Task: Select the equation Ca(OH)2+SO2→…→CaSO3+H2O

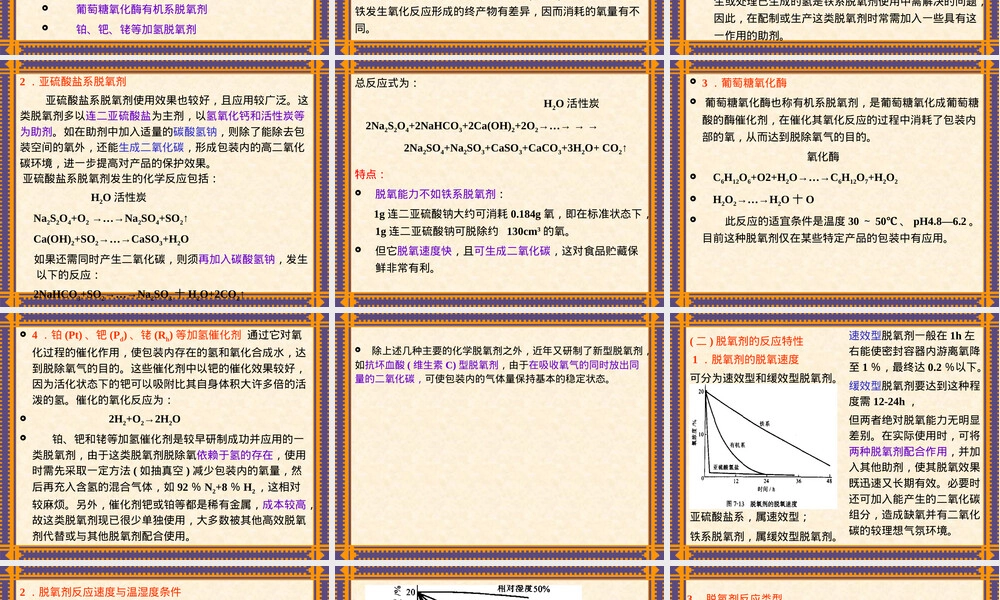Action: [111, 240]
